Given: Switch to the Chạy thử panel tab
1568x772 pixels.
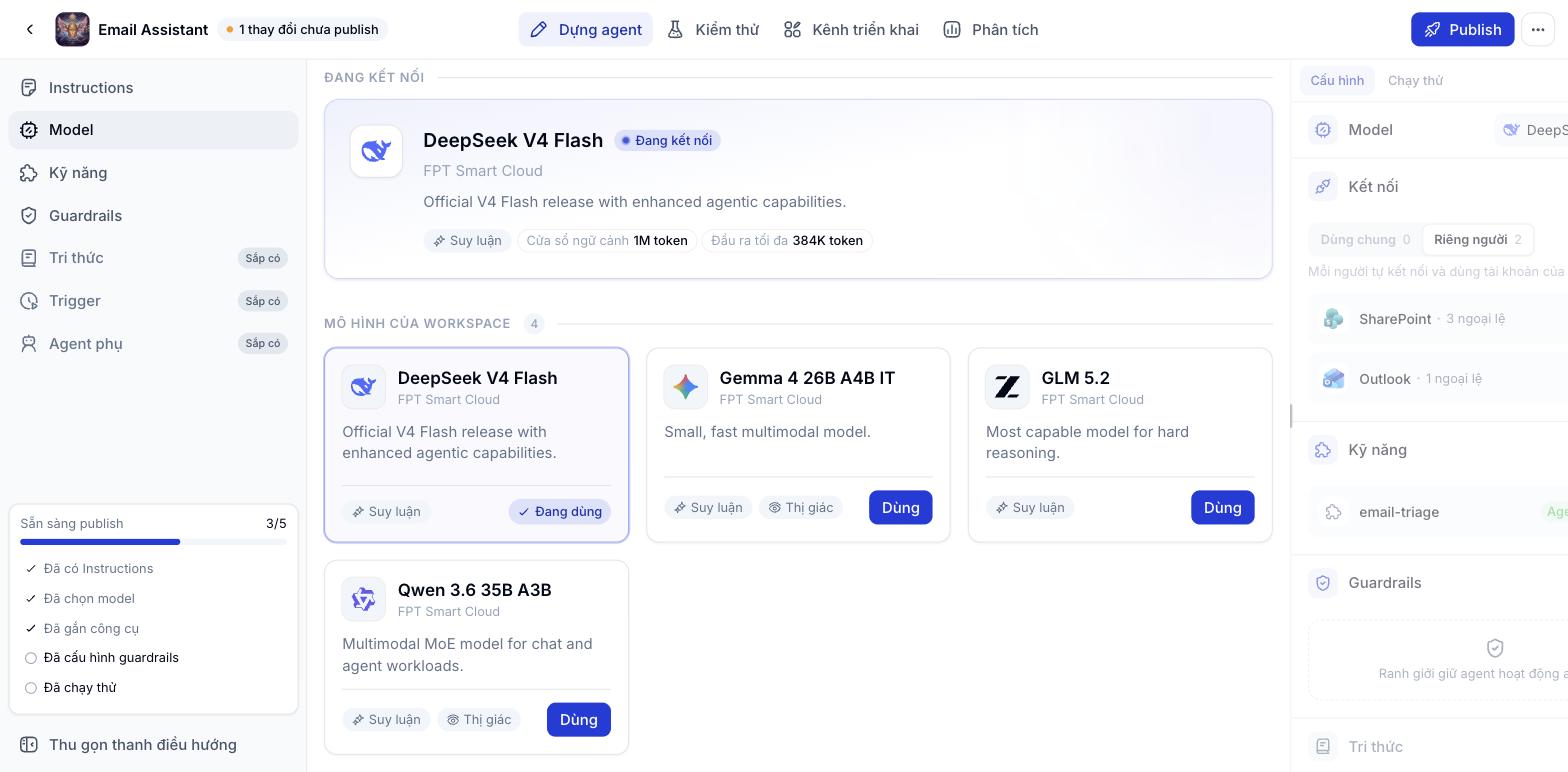Looking at the screenshot, I should click(1415, 81).
